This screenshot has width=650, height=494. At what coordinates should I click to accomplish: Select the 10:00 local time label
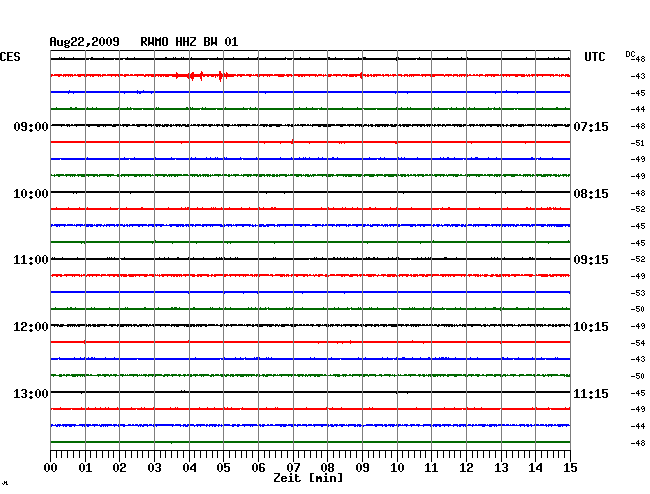pos(31,194)
